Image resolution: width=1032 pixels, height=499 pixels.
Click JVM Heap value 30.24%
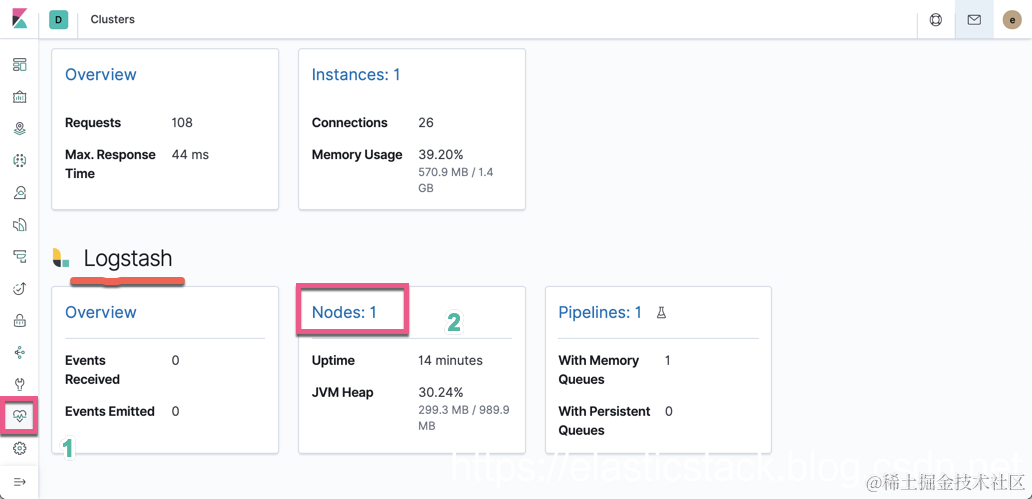pyautogui.click(x=441, y=392)
